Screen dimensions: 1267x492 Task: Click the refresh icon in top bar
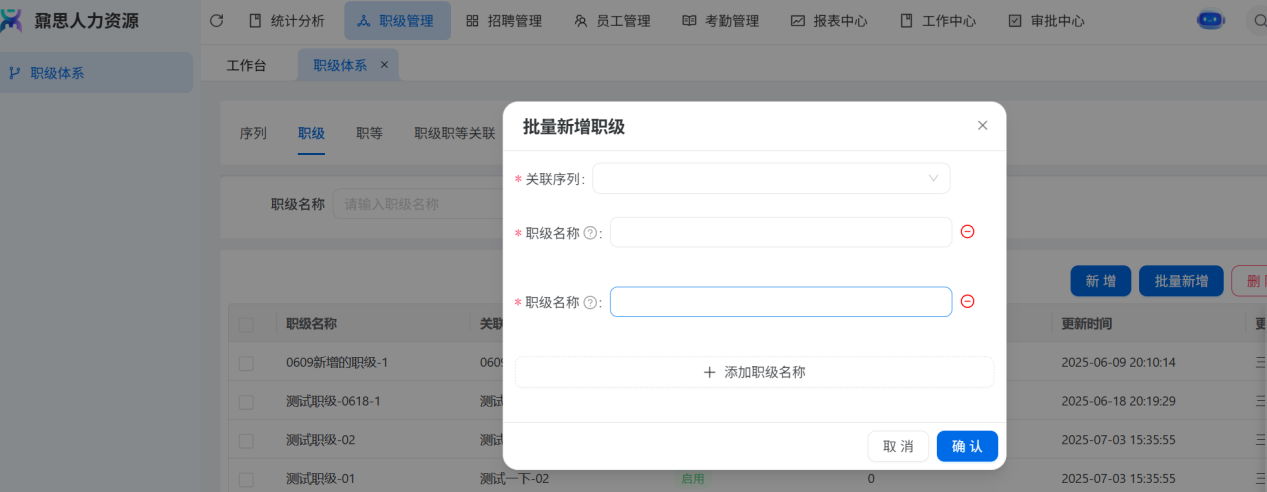tap(217, 21)
